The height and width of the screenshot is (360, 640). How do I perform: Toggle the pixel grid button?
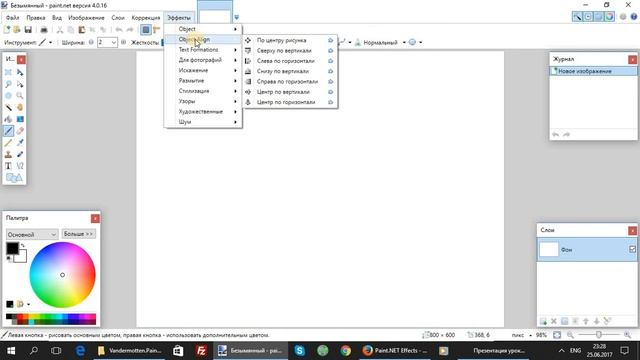[x=146, y=29]
